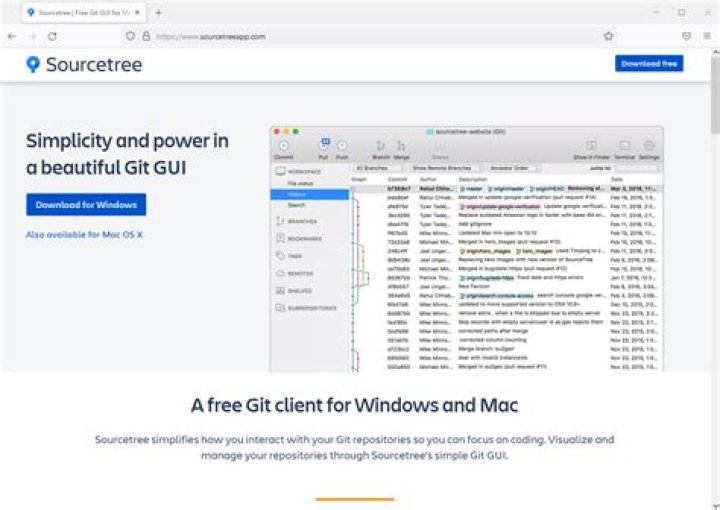Click the Sourcetree logo icon

coord(33,64)
